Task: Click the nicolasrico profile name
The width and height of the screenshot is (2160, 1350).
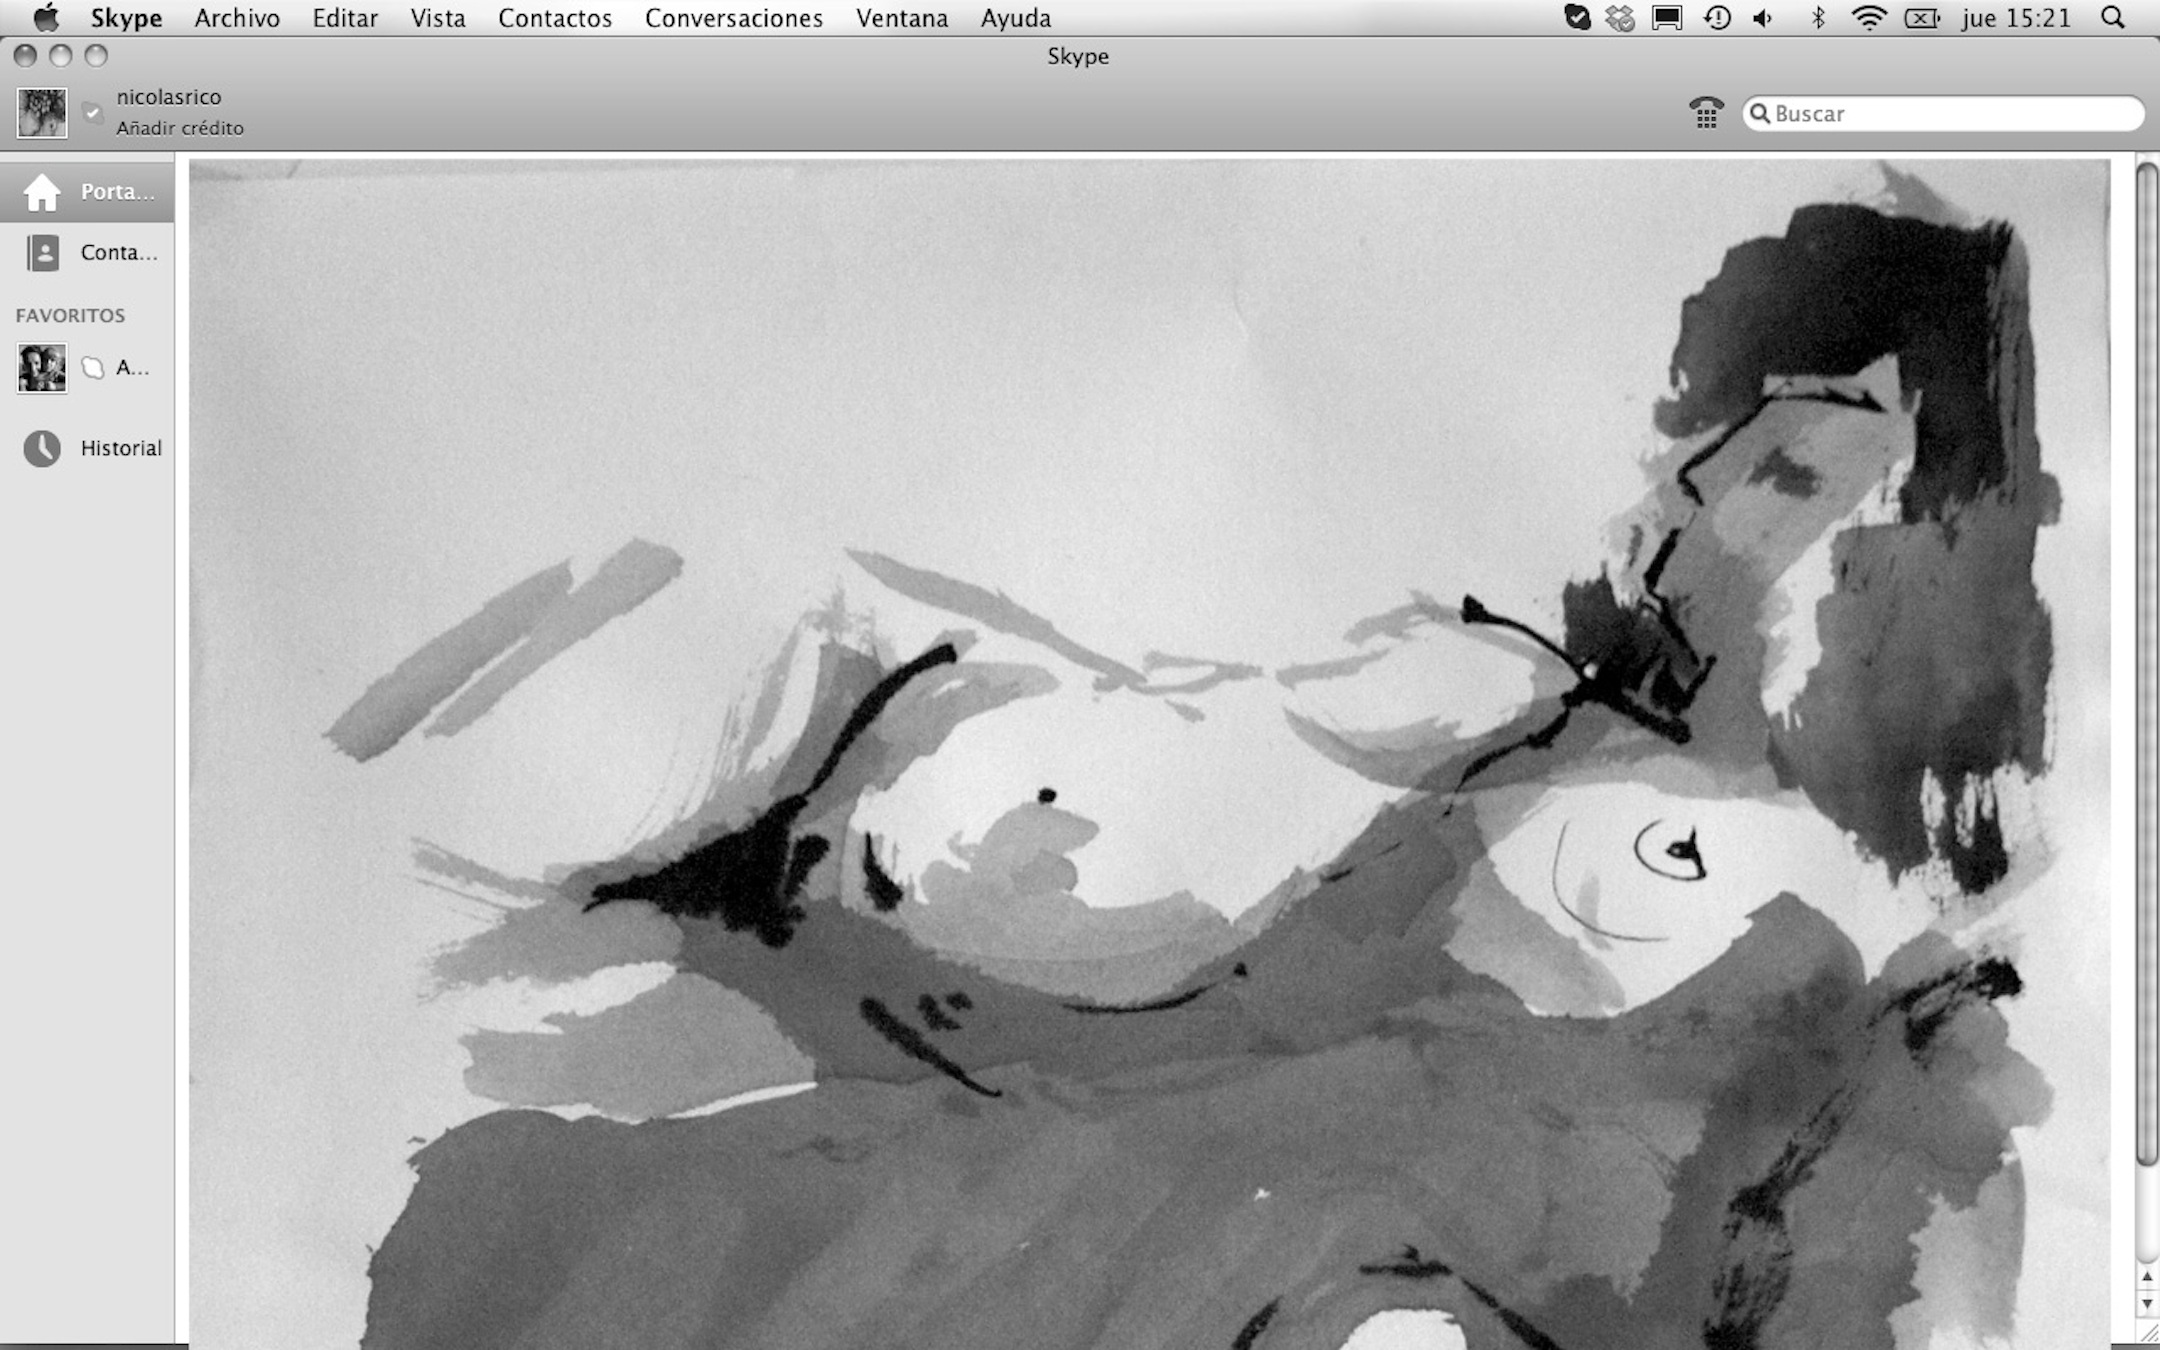Action: [168, 97]
